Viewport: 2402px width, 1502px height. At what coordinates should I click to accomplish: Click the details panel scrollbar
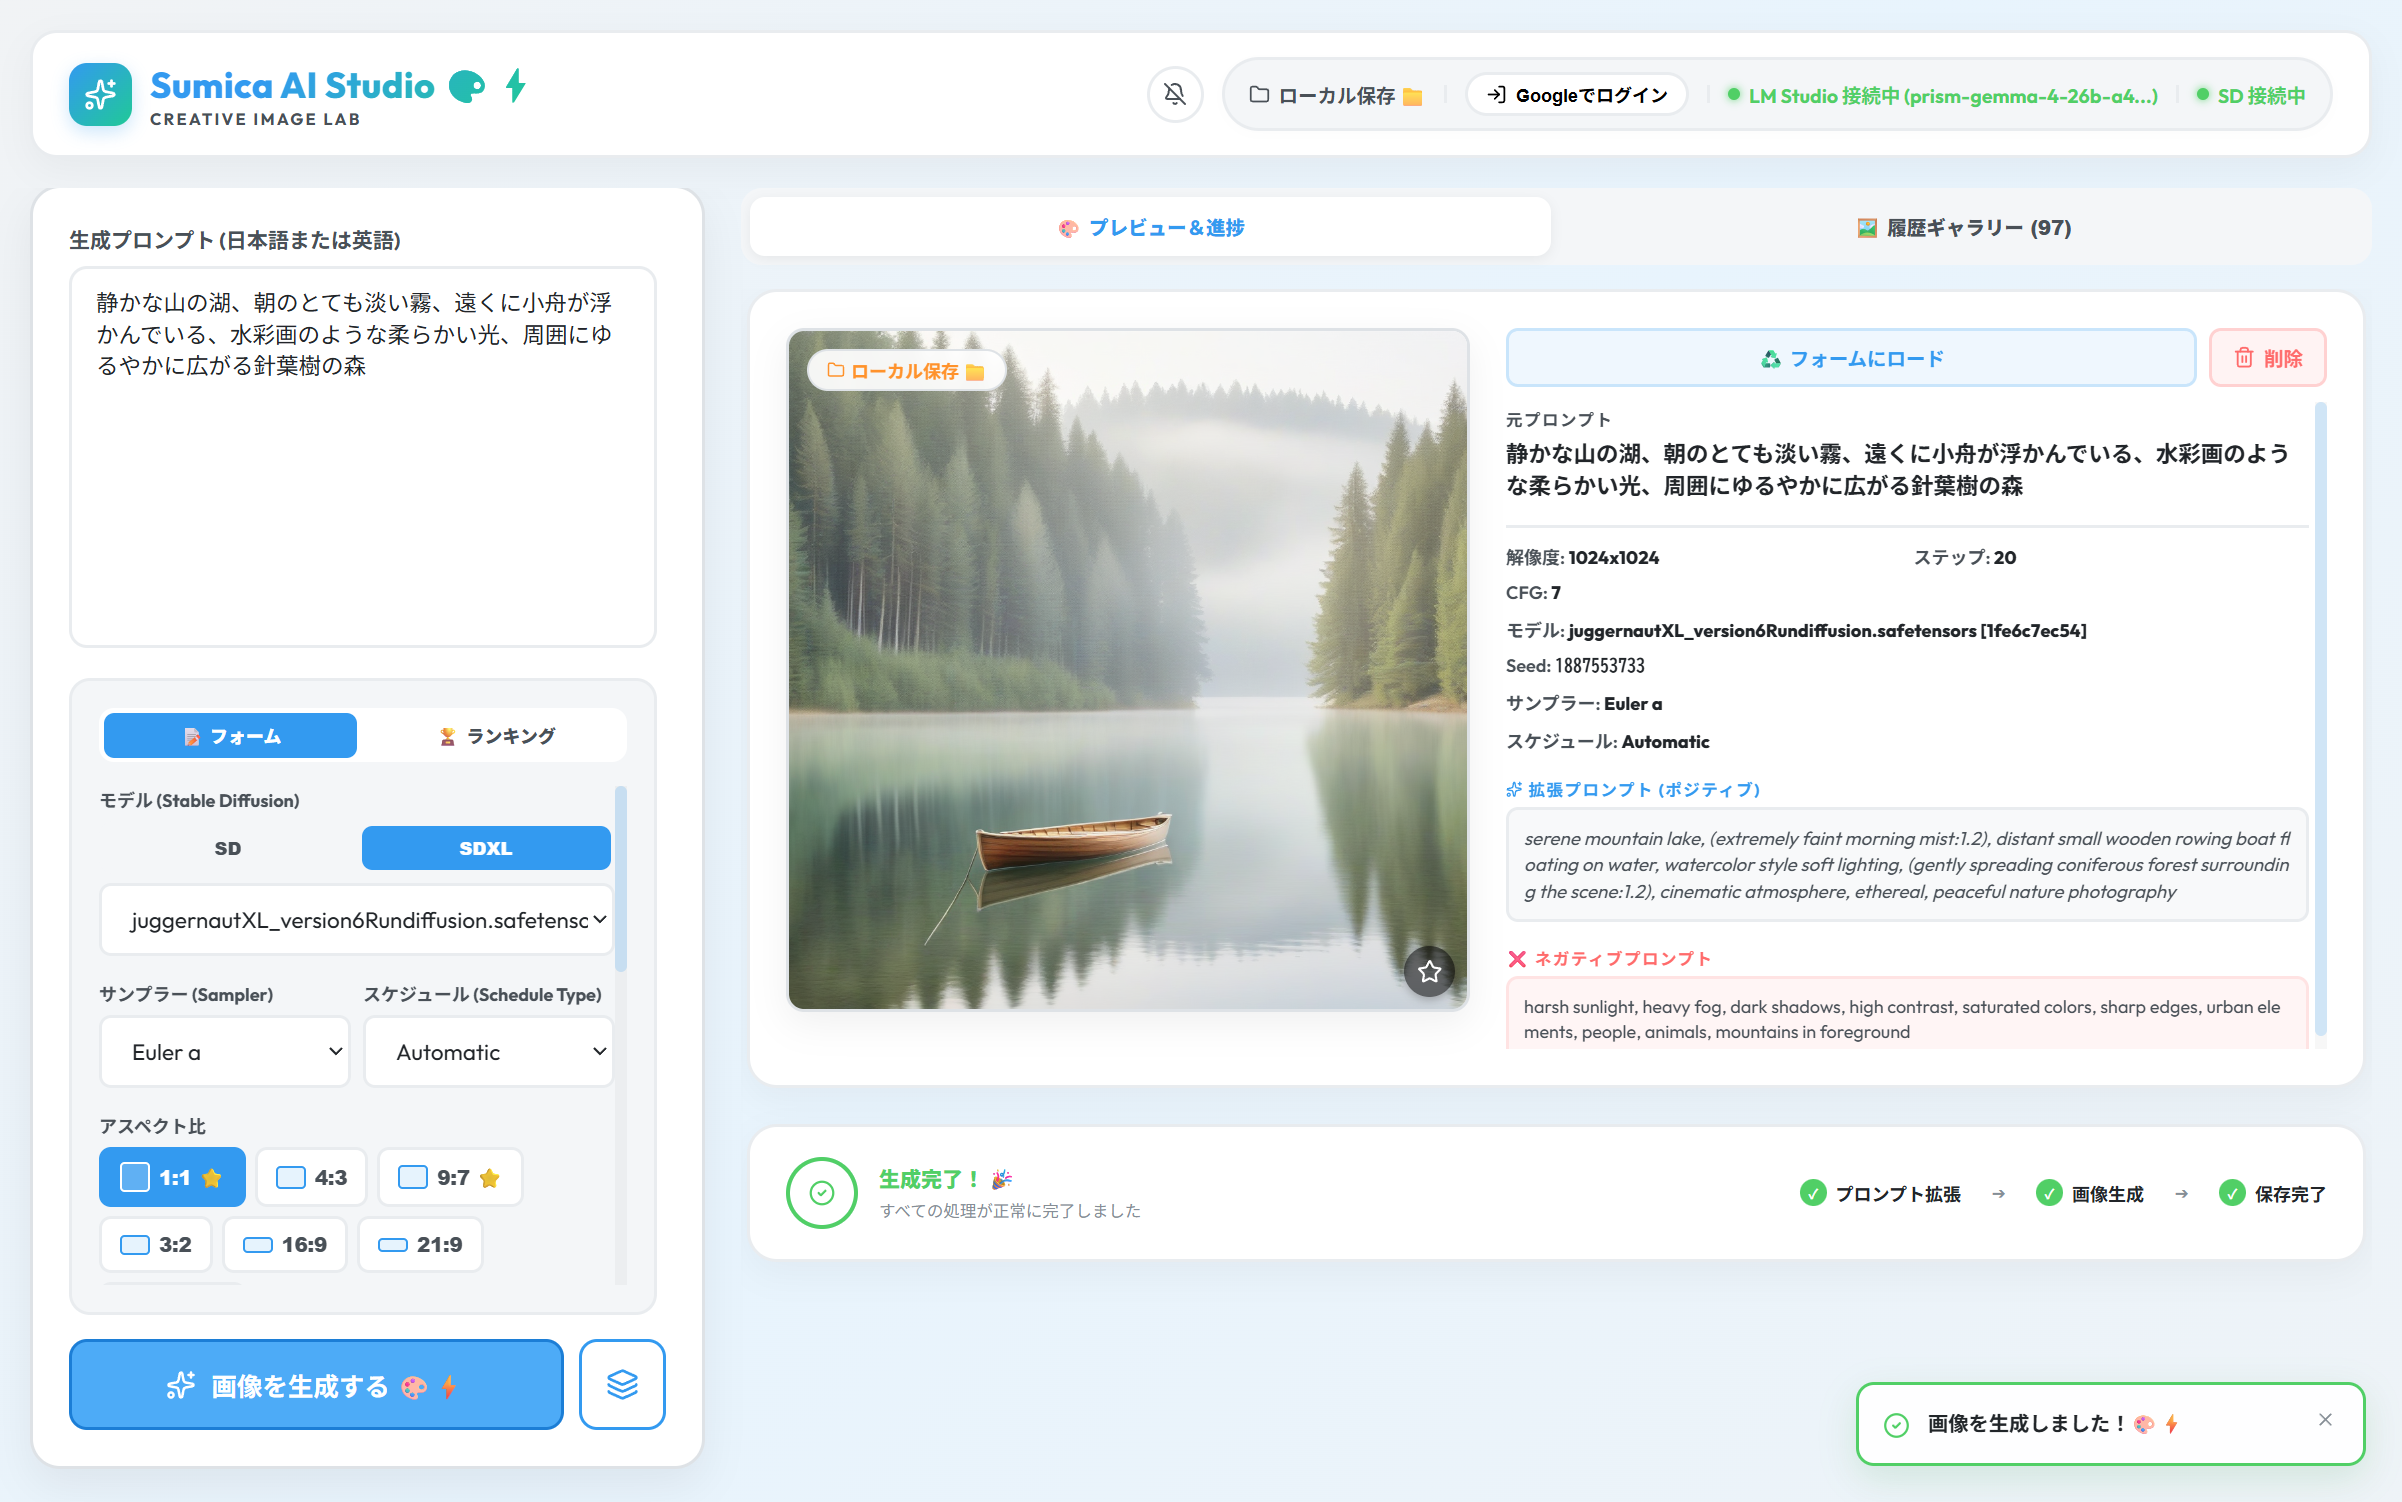2321,720
